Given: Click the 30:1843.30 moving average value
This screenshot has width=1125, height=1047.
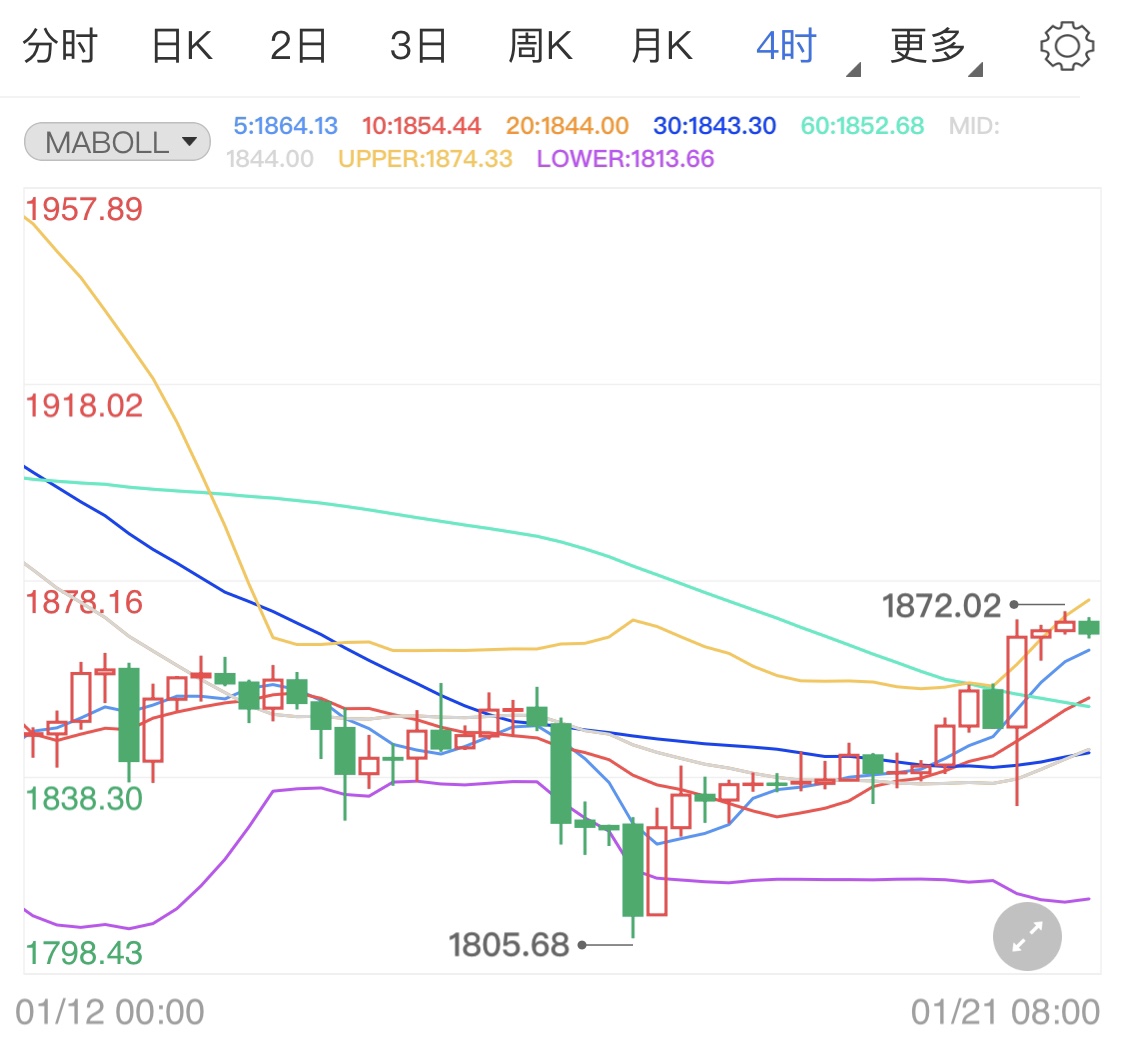Looking at the screenshot, I should (x=715, y=126).
